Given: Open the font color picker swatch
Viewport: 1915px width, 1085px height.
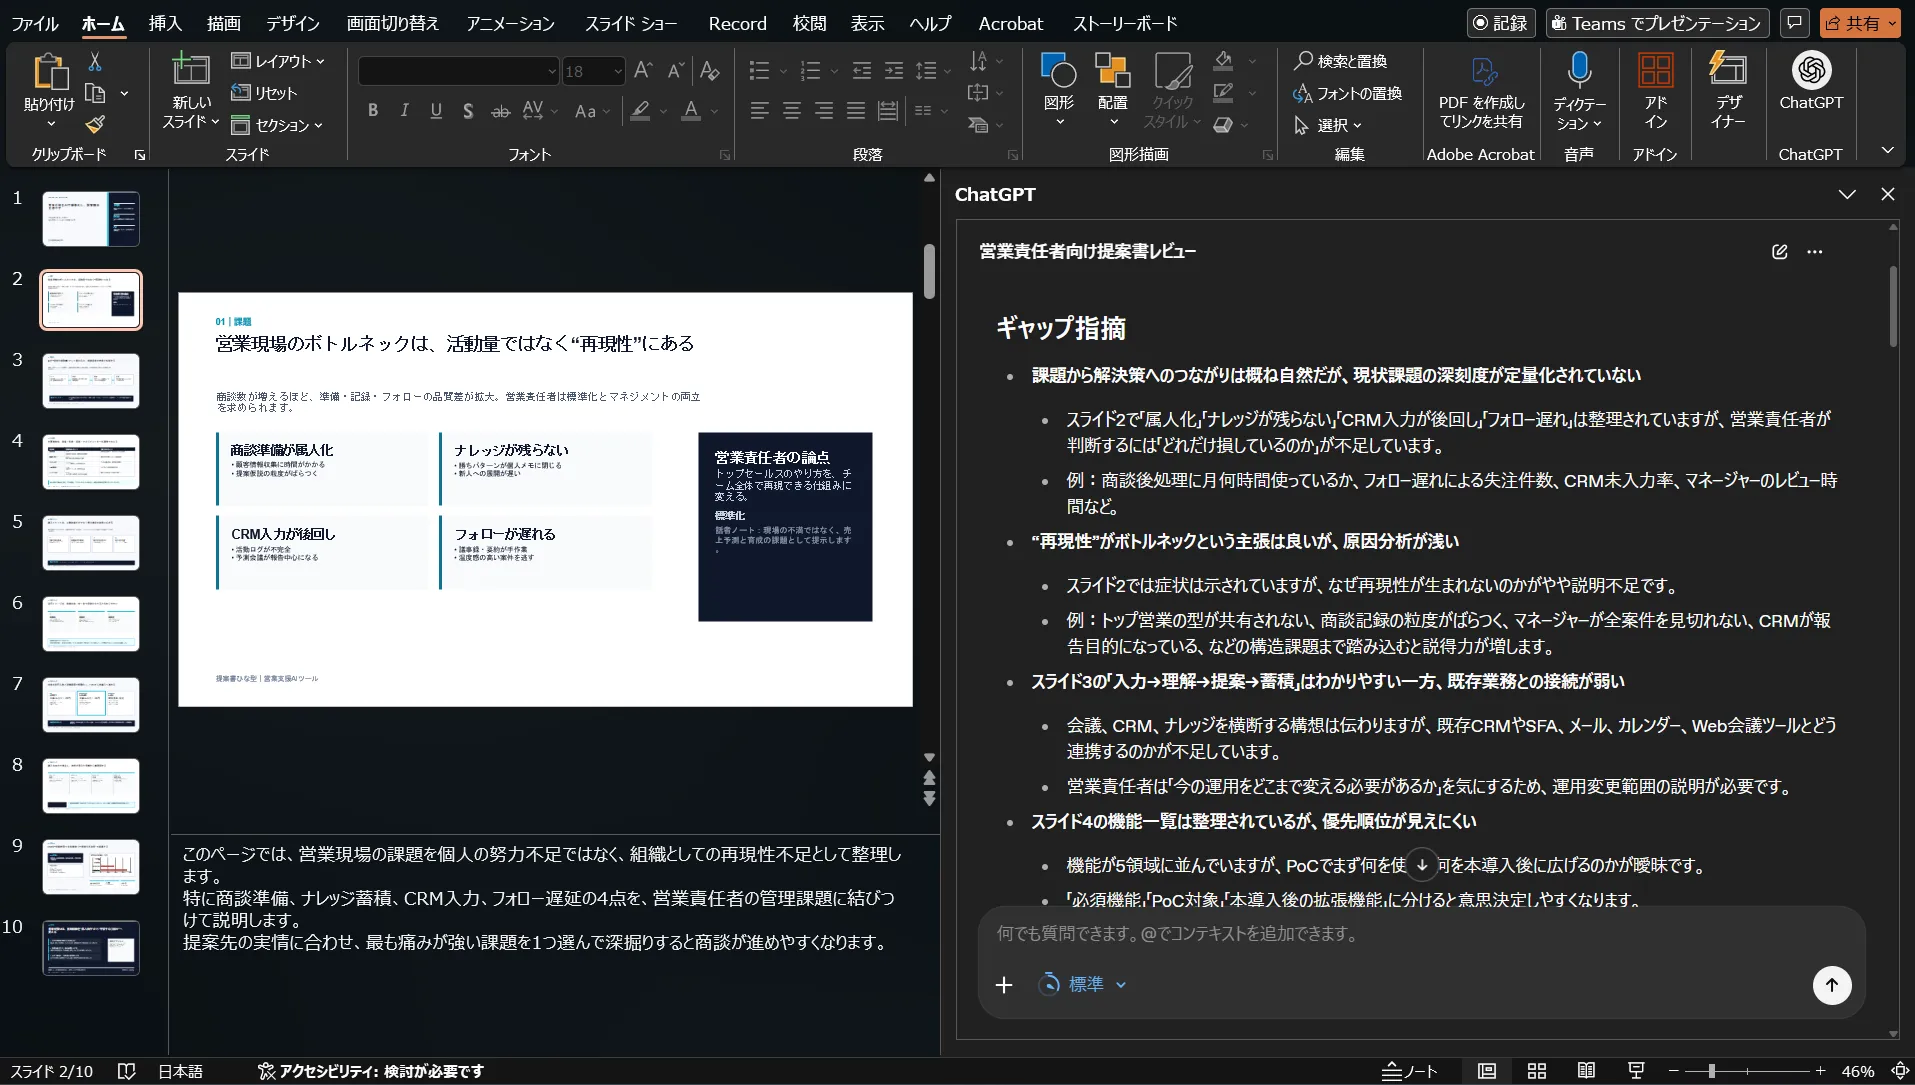Looking at the screenshot, I should (x=690, y=110).
